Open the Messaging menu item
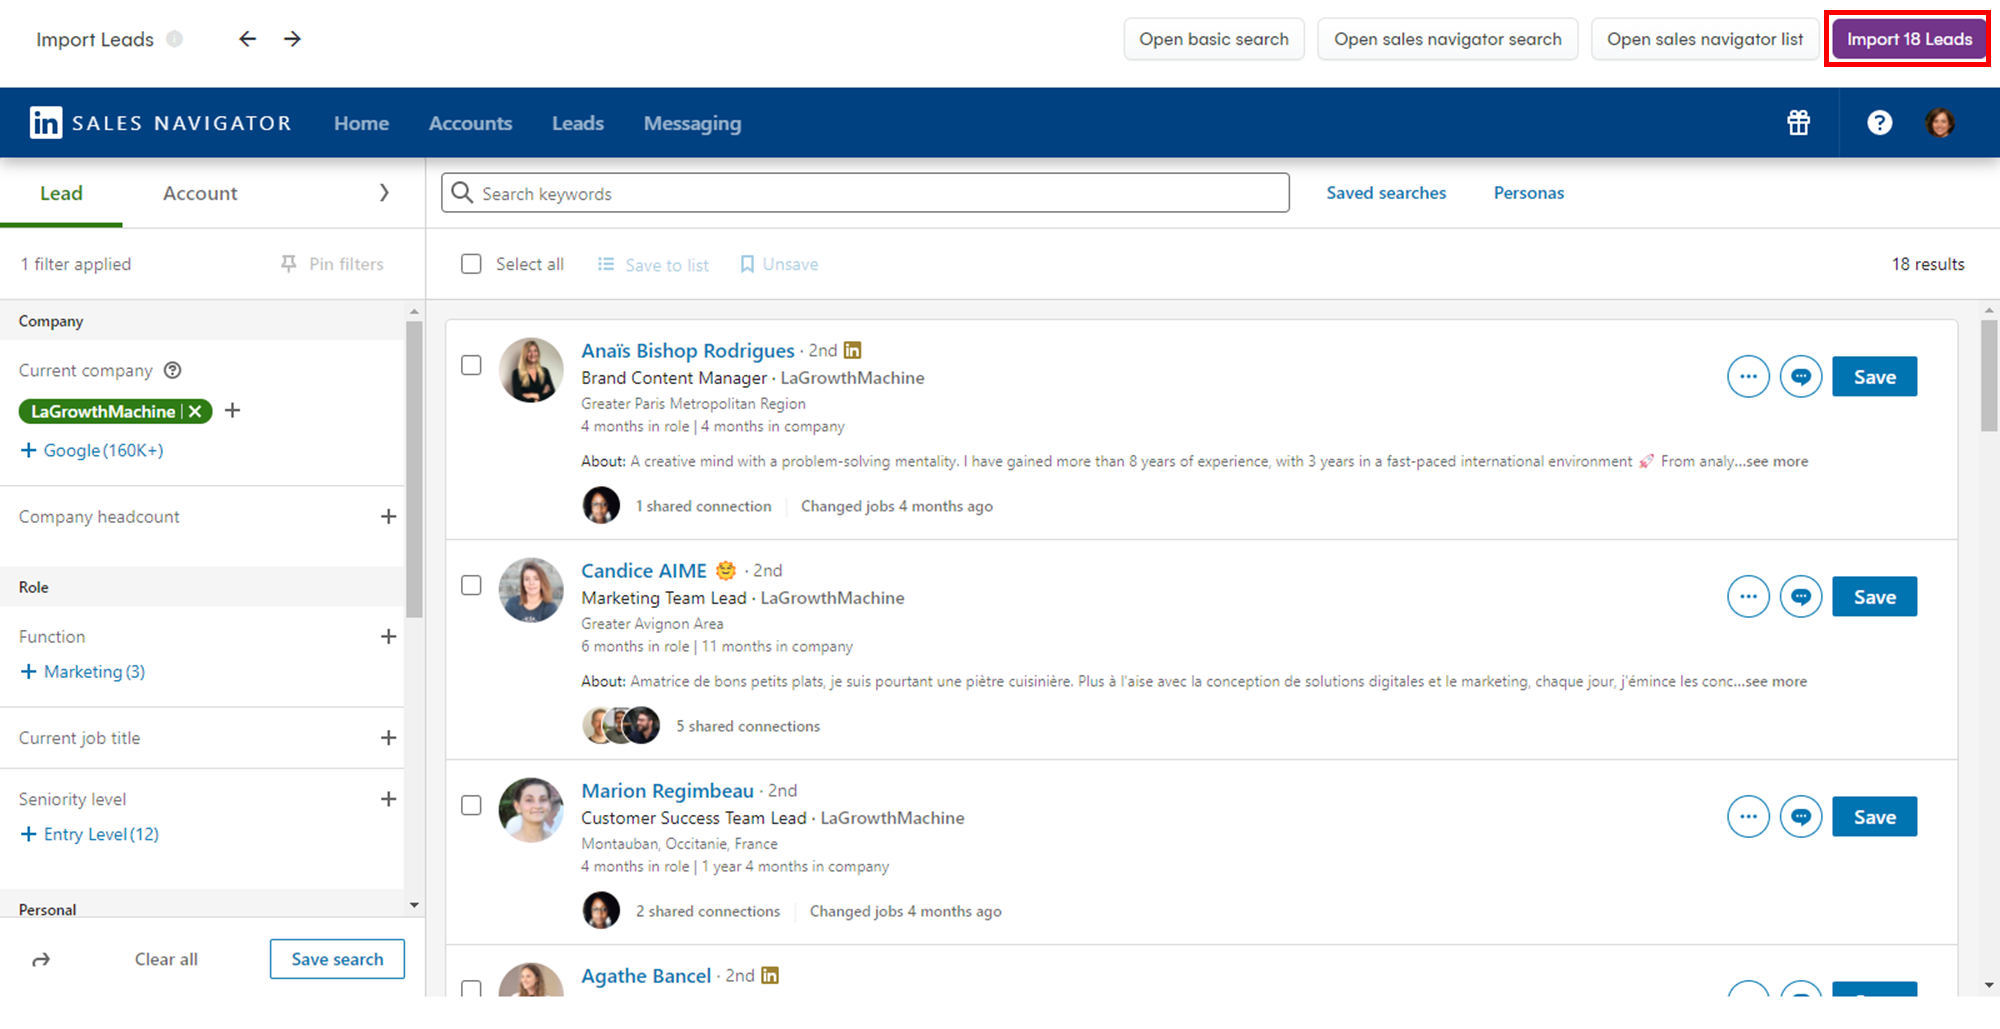 click(692, 123)
